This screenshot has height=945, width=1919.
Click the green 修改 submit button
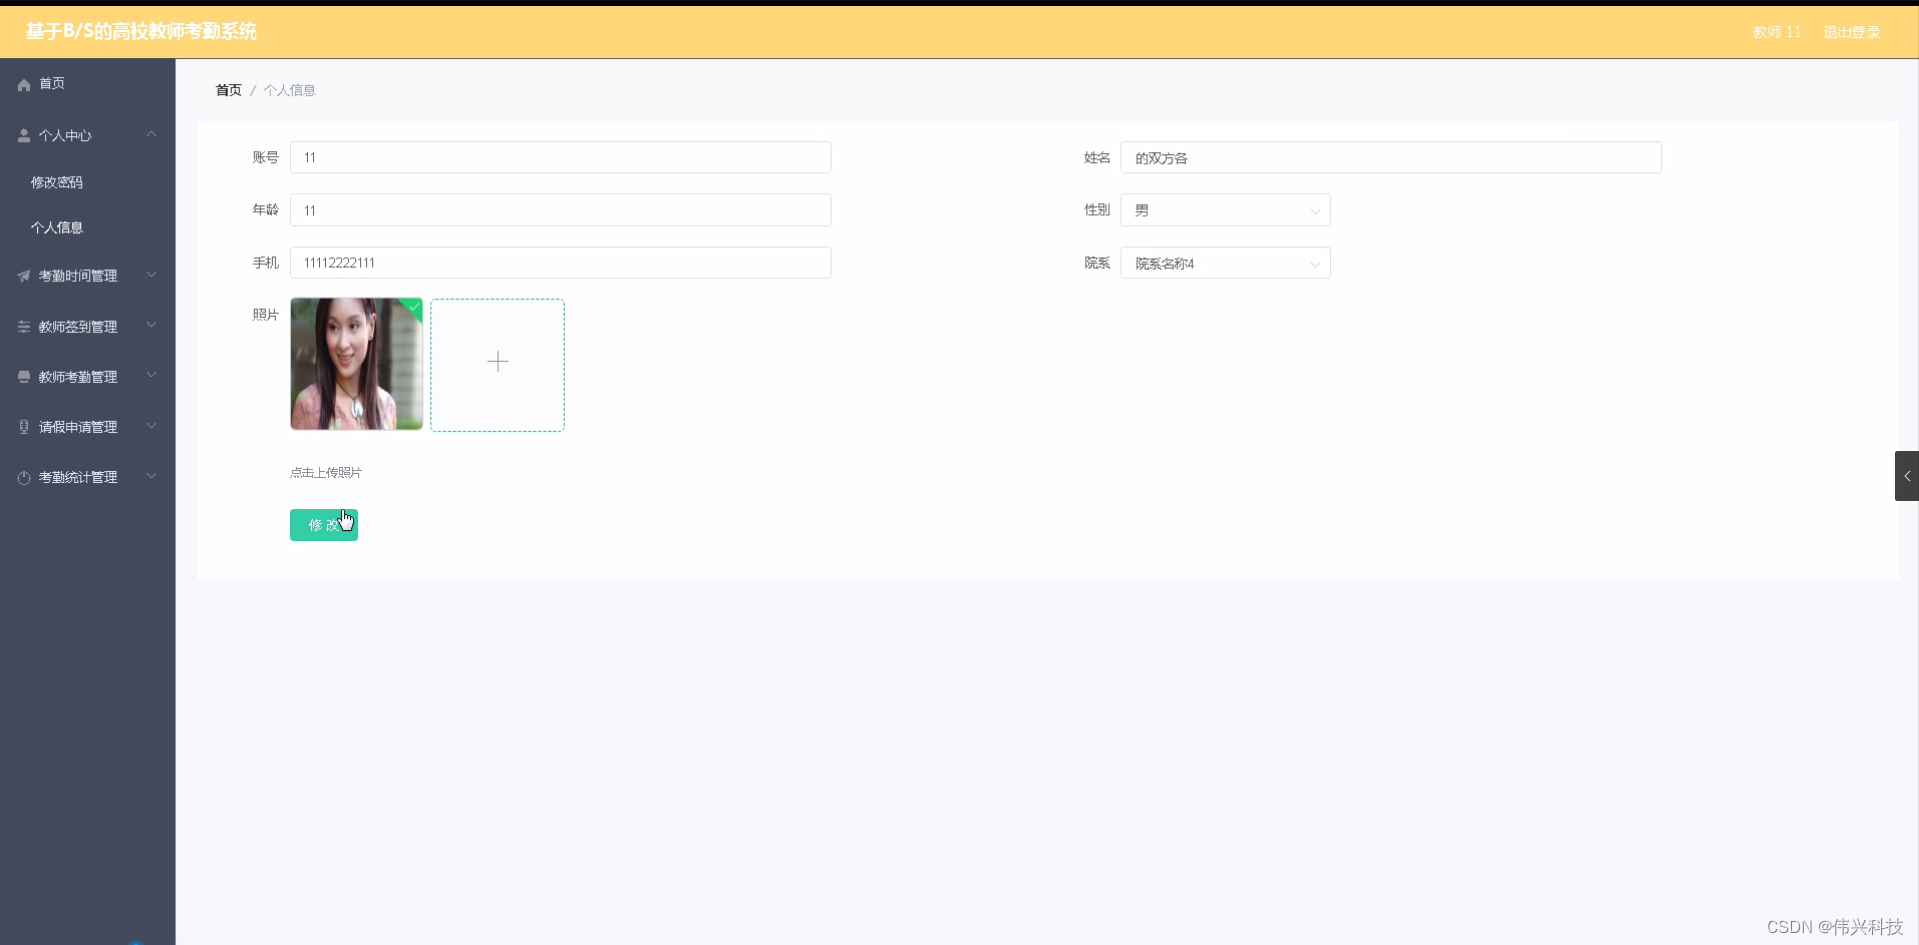click(323, 524)
